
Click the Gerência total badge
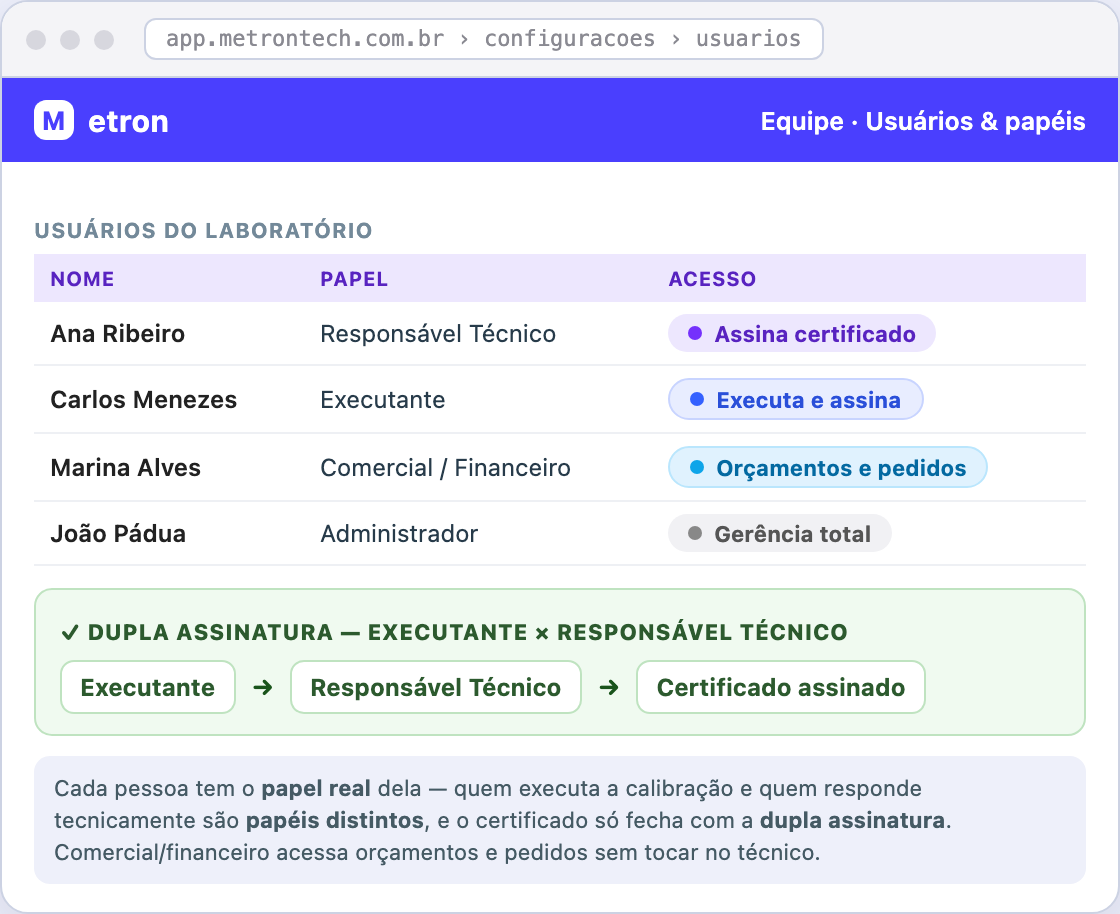click(x=779, y=533)
